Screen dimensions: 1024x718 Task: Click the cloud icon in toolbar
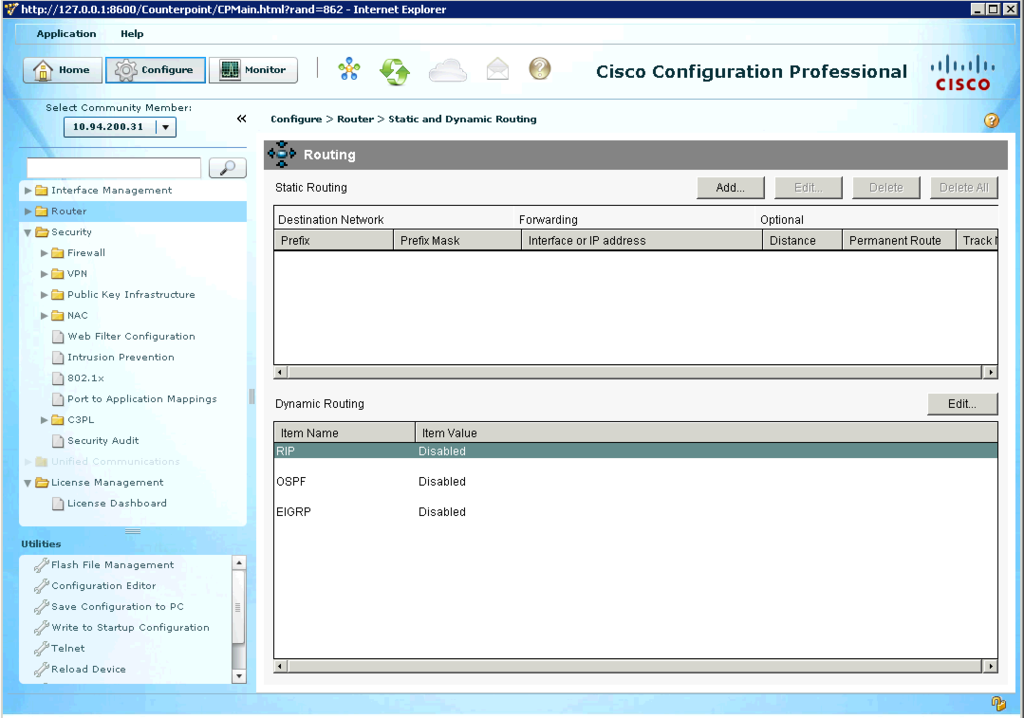pos(448,70)
